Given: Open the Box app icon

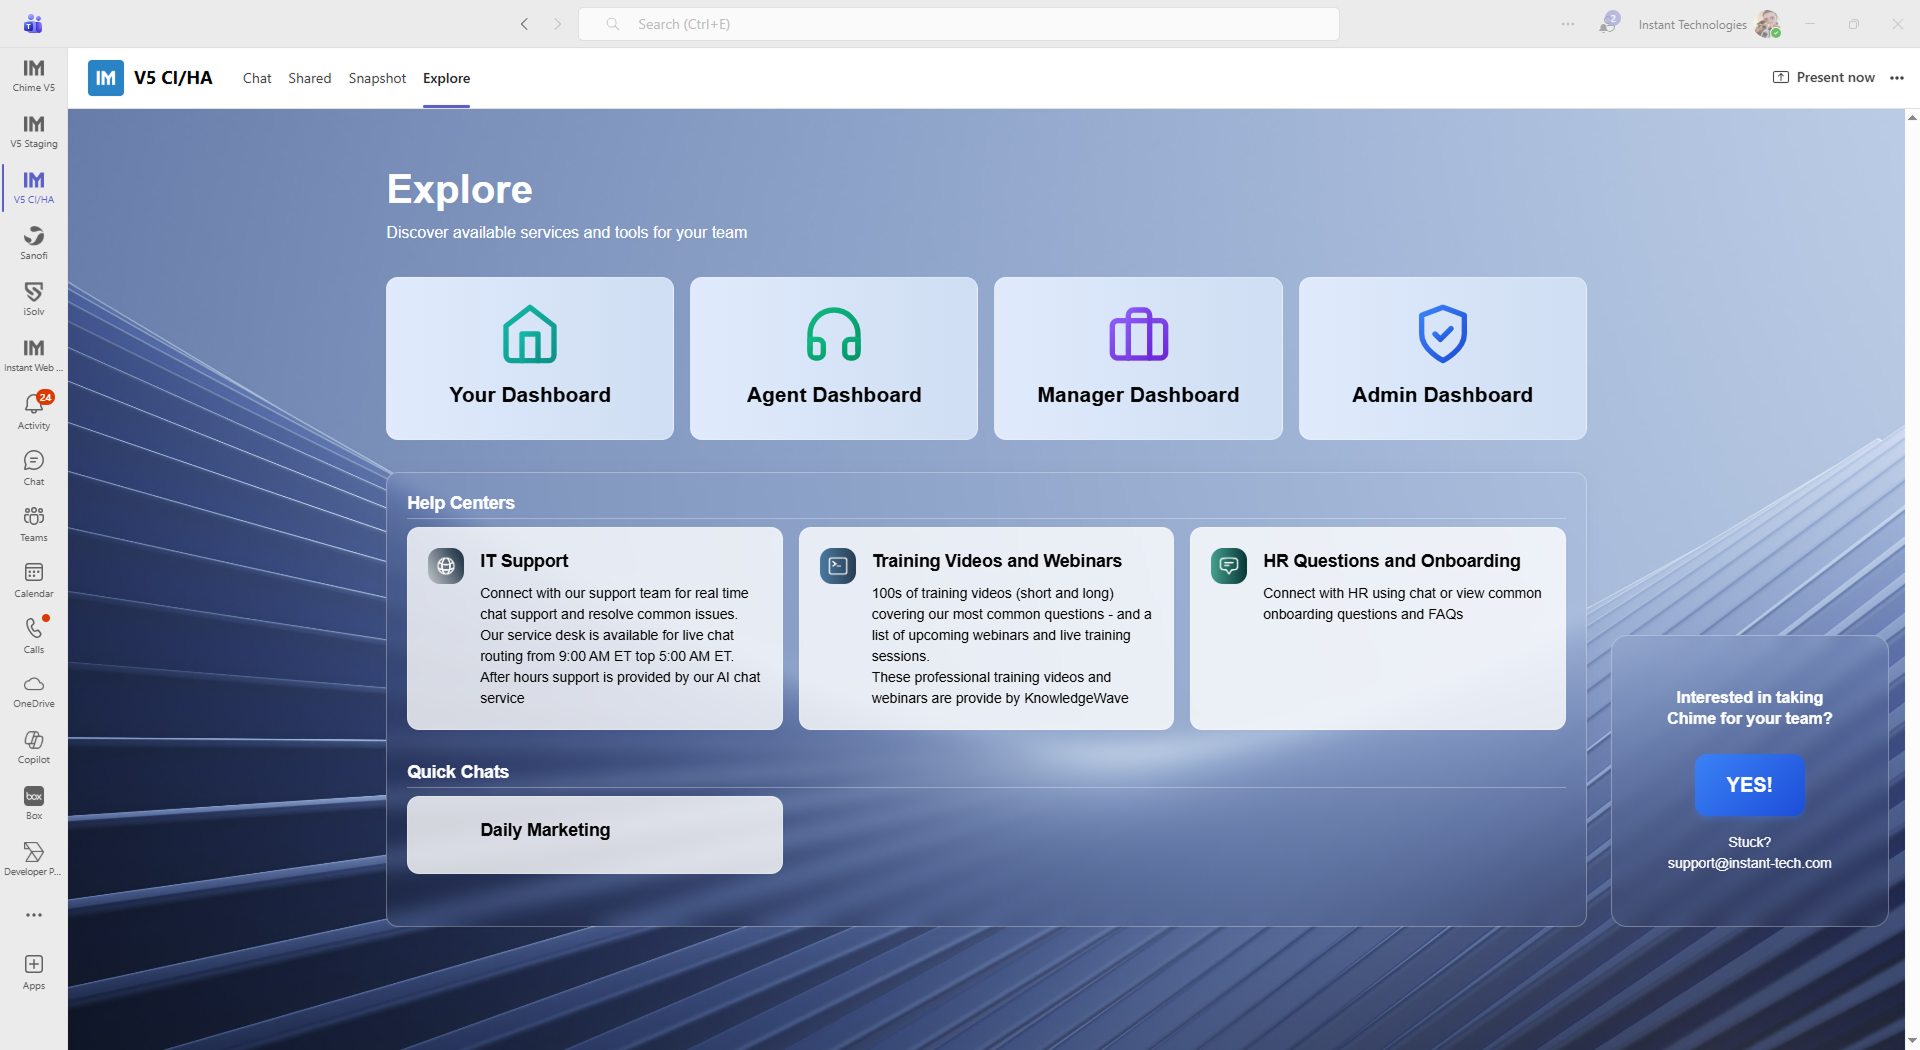Looking at the screenshot, I should pyautogui.click(x=34, y=802).
